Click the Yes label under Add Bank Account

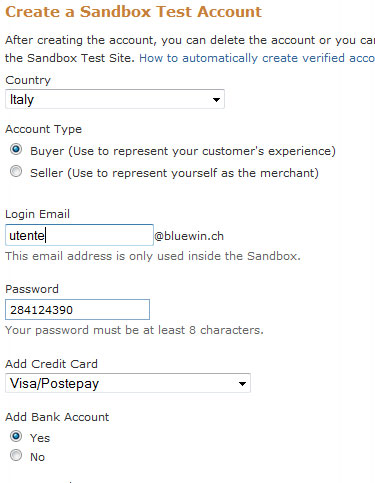[x=40, y=438]
